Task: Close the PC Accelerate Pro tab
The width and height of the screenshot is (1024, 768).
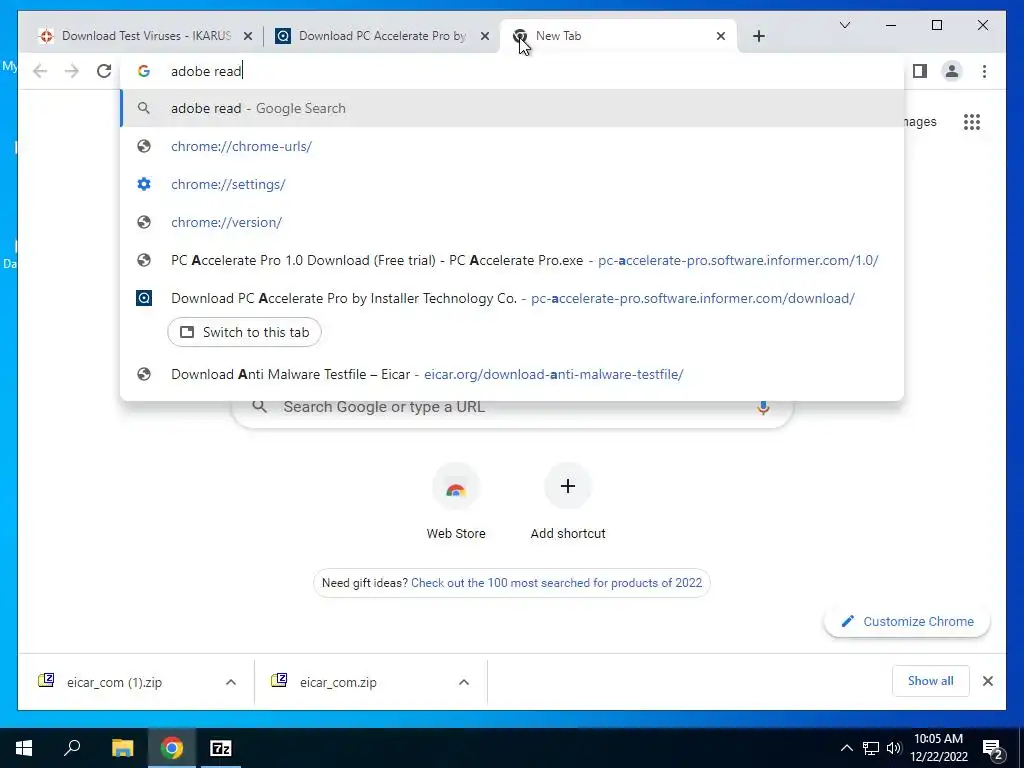Action: coord(485,37)
